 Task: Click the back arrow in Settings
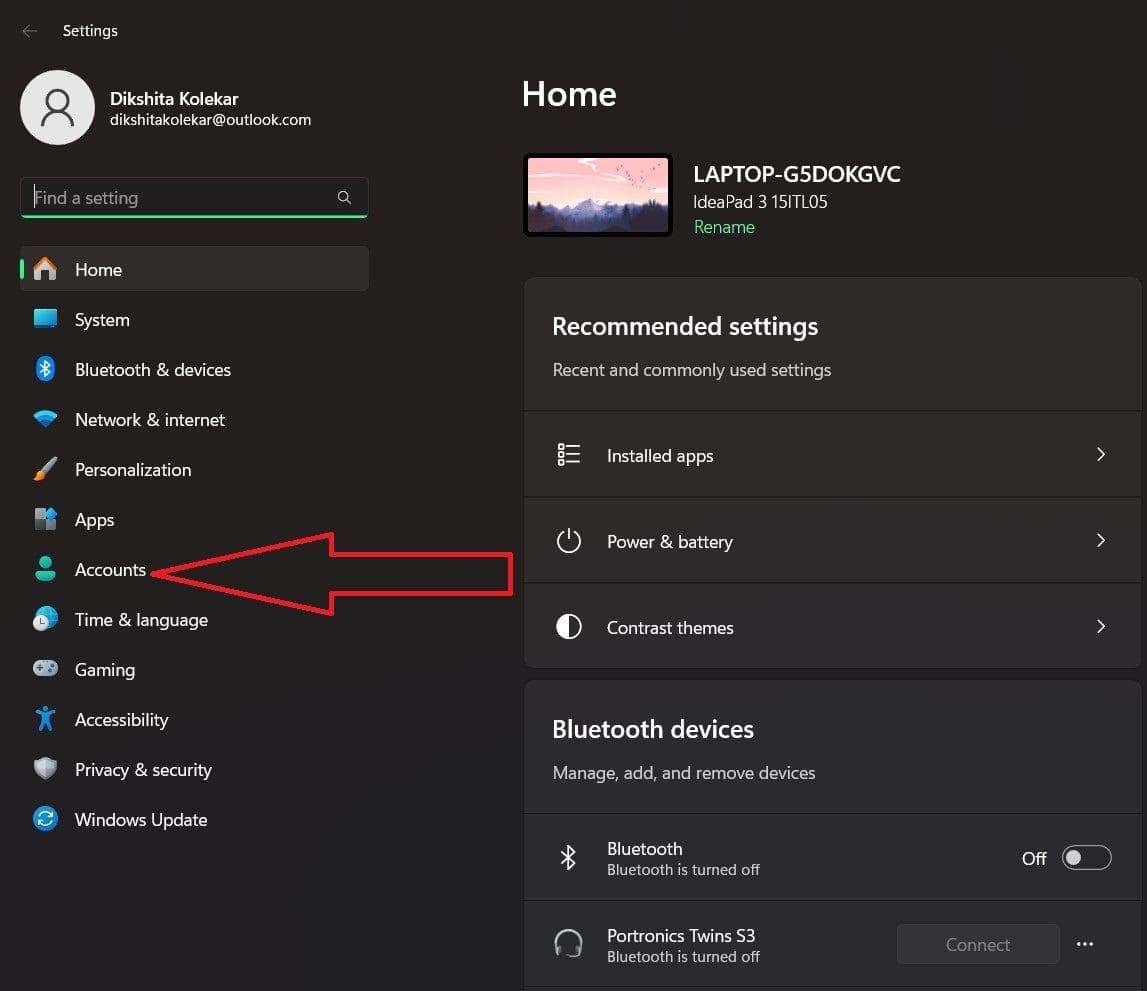[29, 31]
